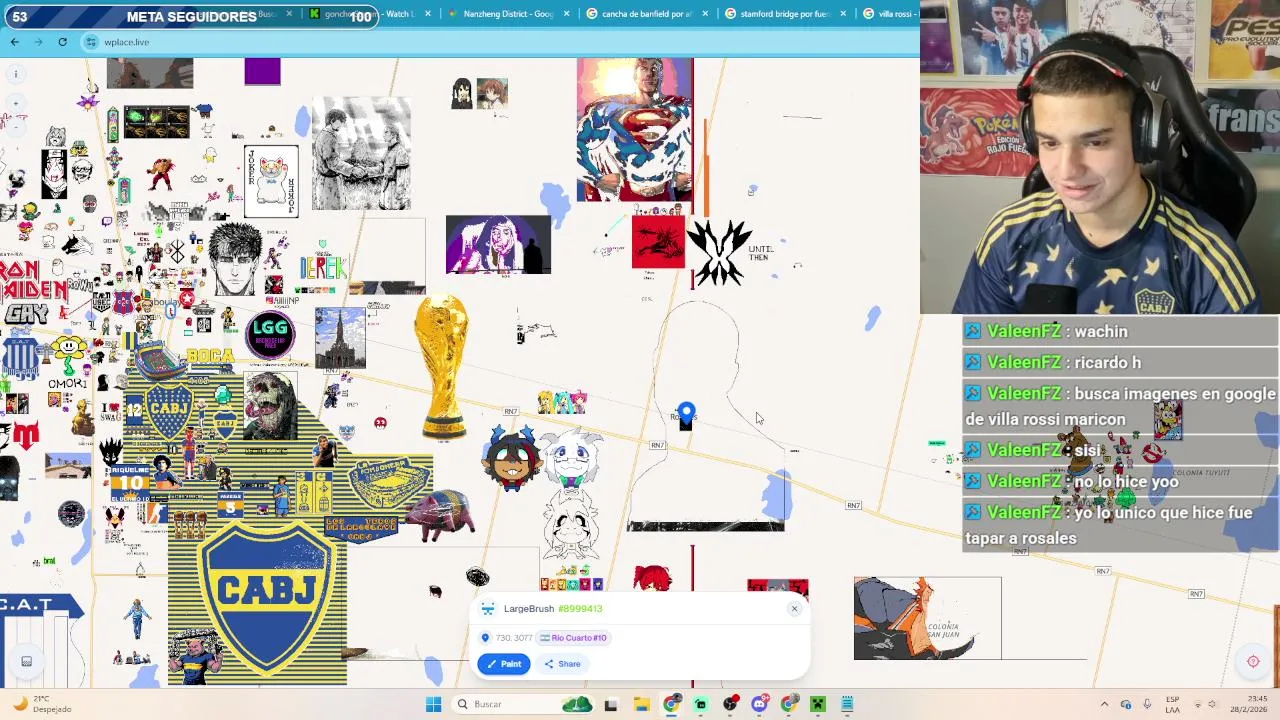The height and width of the screenshot is (720, 1280).
Task: Show hidden system tray icons
Action: pos(1104,704)
